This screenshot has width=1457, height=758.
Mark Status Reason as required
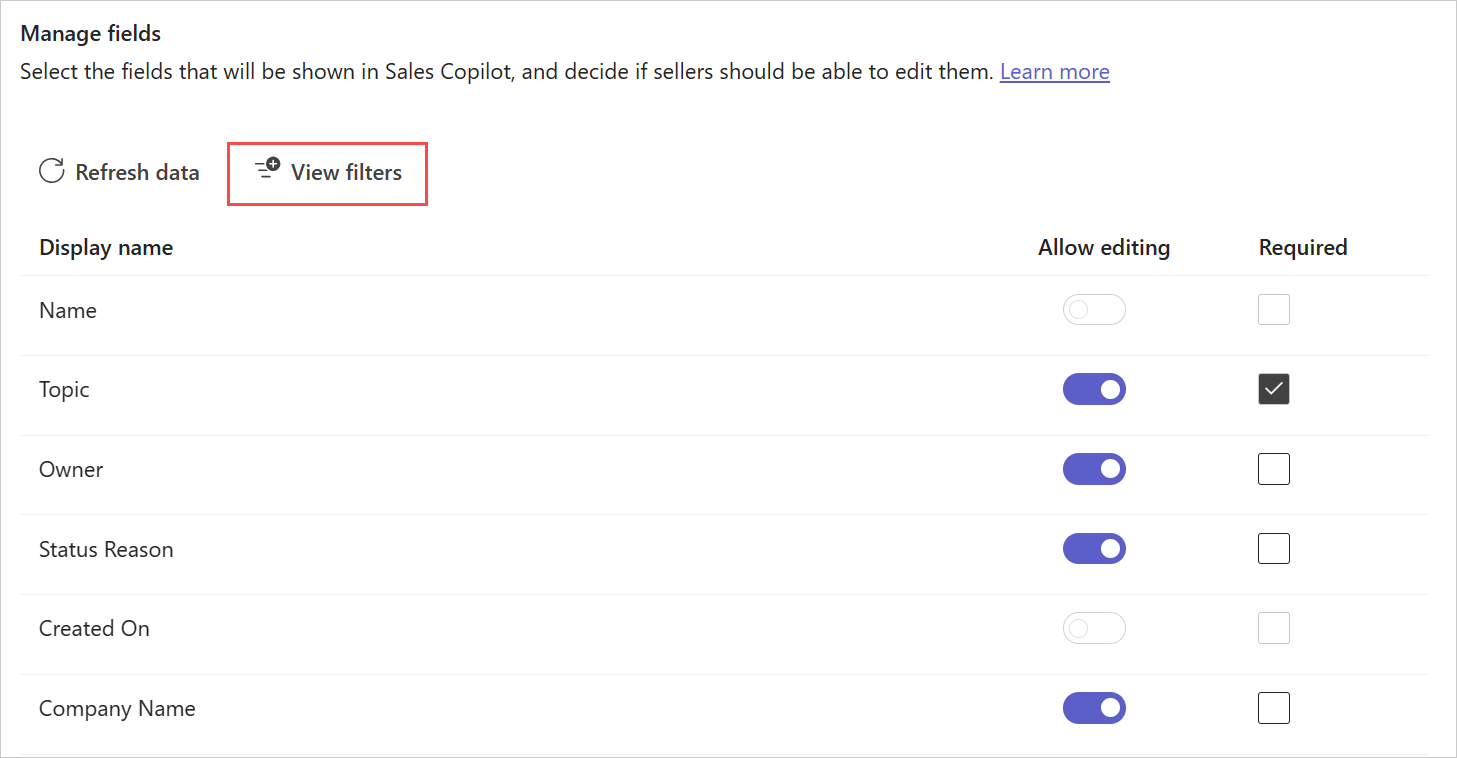(1274, 548)
